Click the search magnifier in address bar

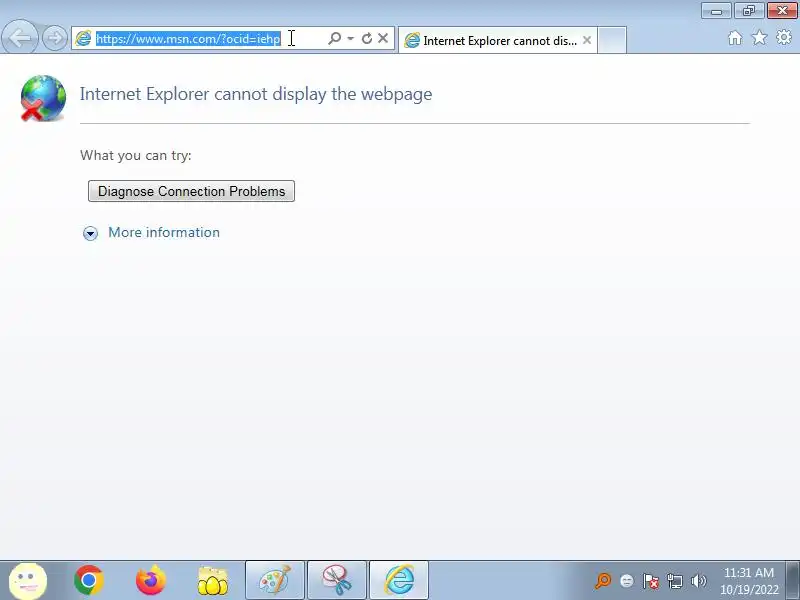point(335,38)
